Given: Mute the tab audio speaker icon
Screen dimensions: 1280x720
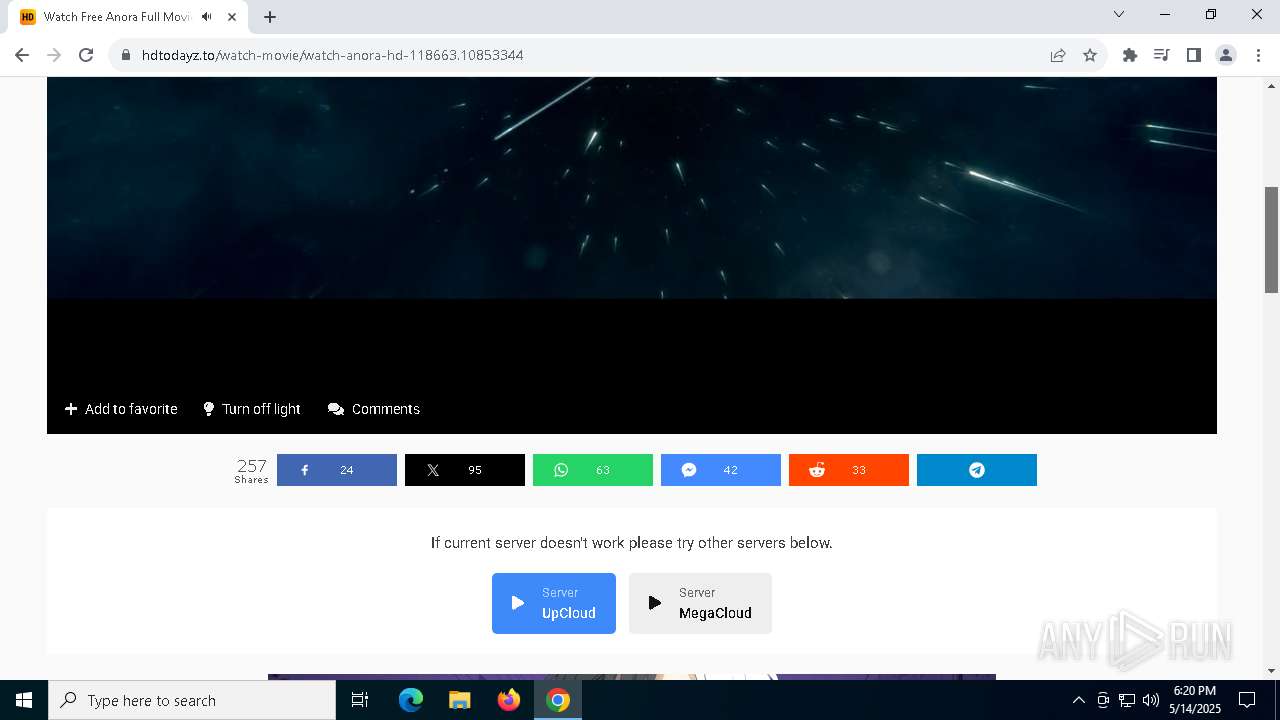Looking at the screenshot, I should tap(206, 17).
